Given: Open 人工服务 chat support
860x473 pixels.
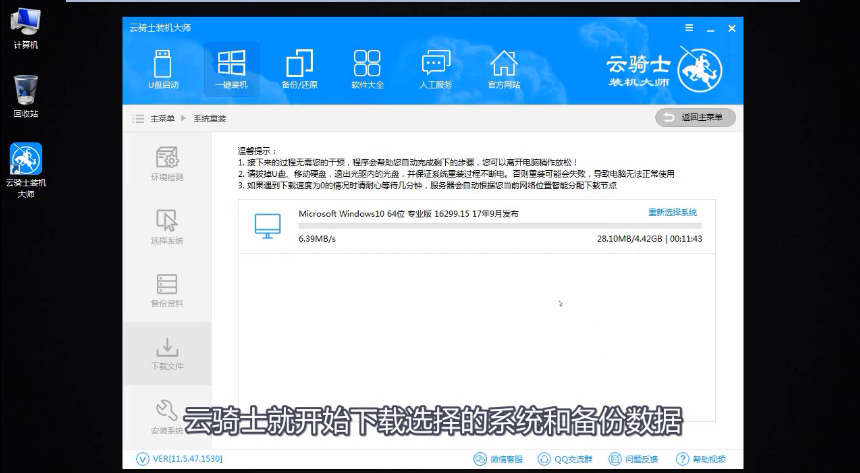Looking at the screenshot, I should click(x=435, y=69).
